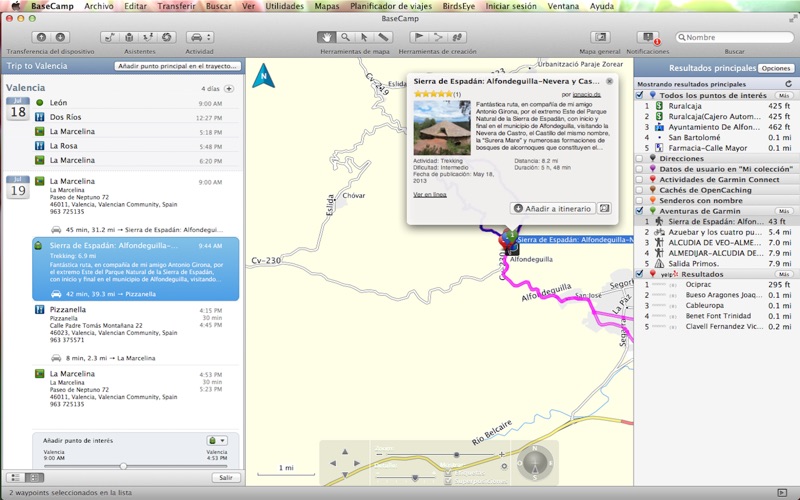800x500 pixels.
Task: Select the zoom magnifier map tool
Action: click(345, 37)
